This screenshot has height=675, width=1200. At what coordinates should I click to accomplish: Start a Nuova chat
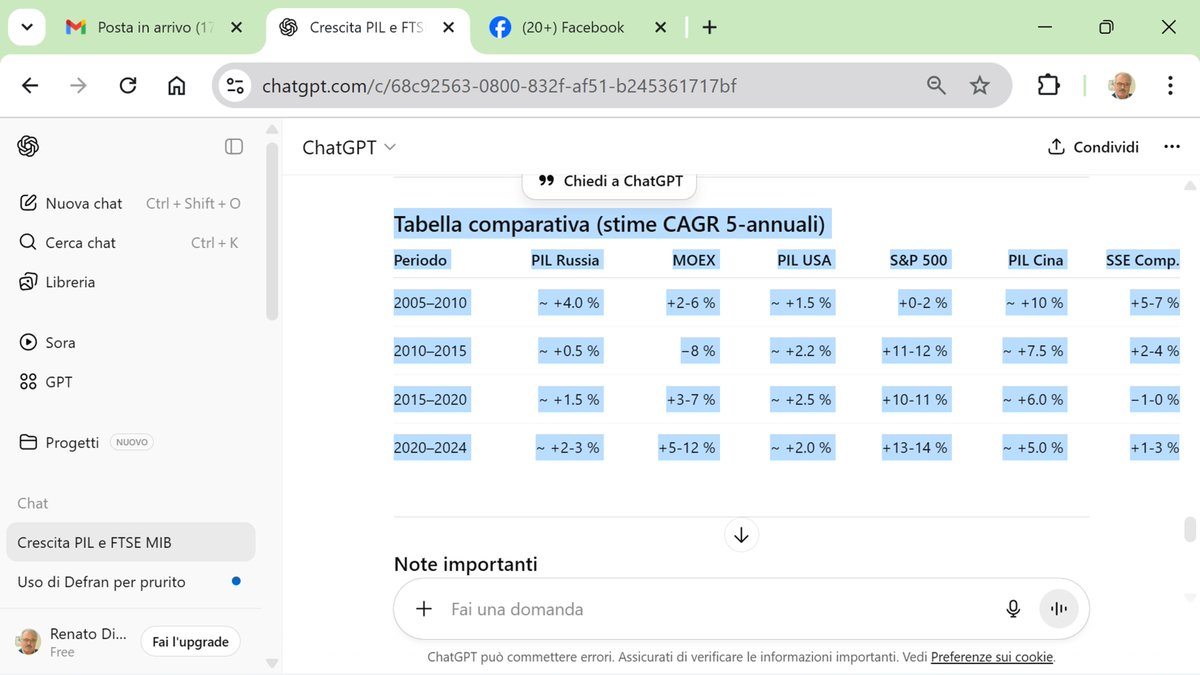click(130, 203)
